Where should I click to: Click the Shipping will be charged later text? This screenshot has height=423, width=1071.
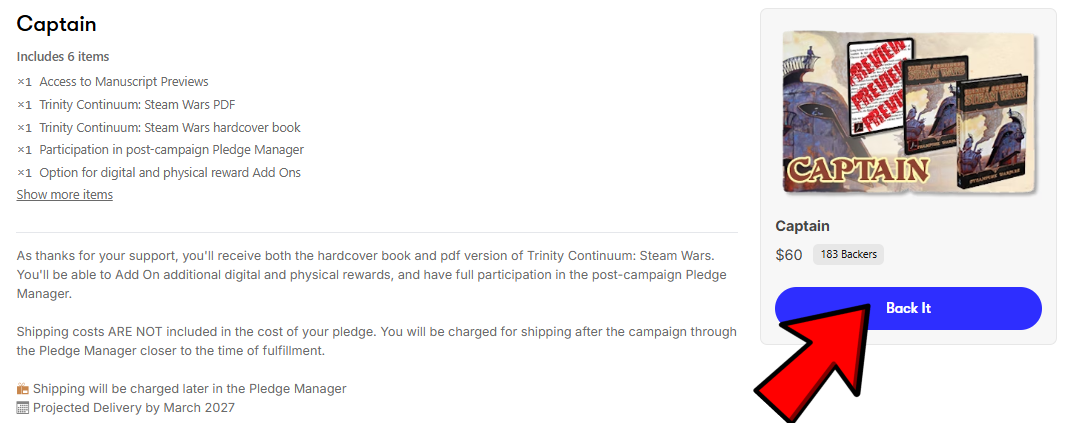tap(189, 389)
